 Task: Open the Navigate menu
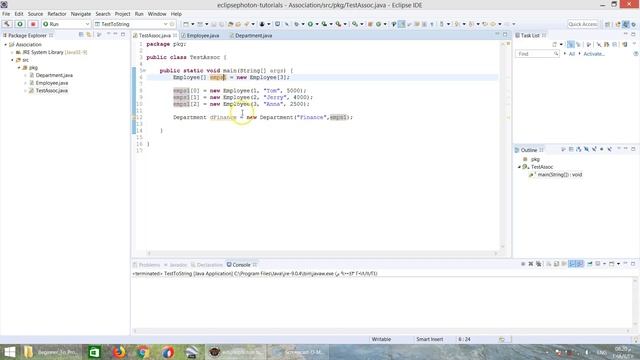point(81,14)
